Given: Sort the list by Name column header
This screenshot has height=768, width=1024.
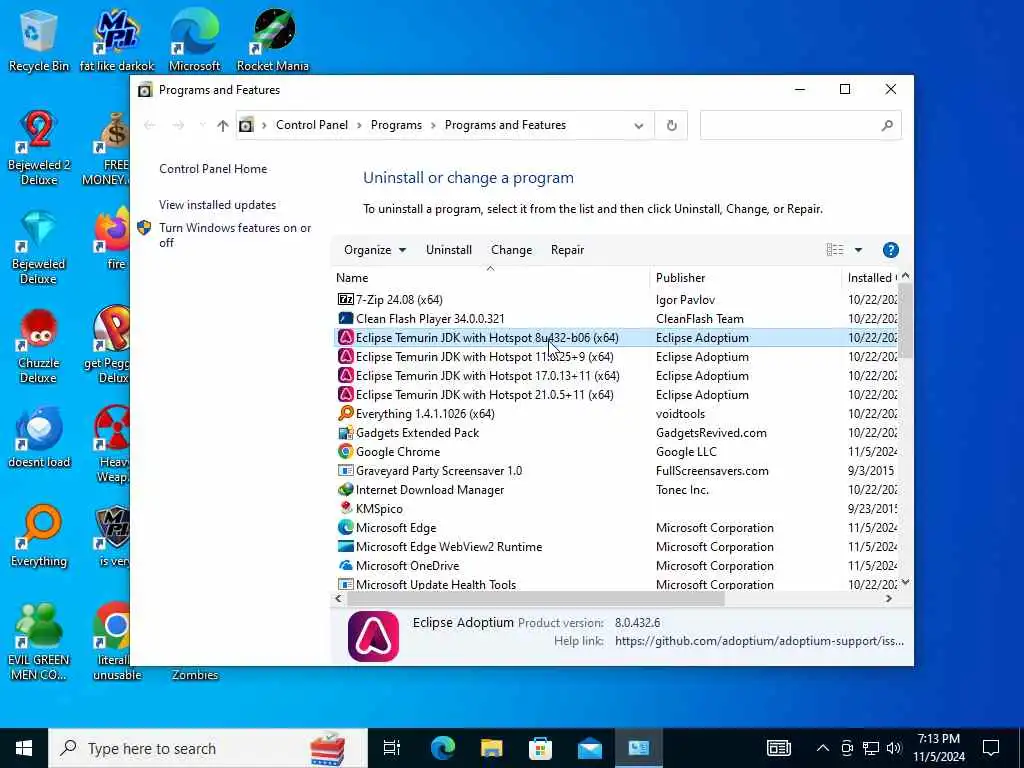Looking at the screenshot, I should click(491, 278).
